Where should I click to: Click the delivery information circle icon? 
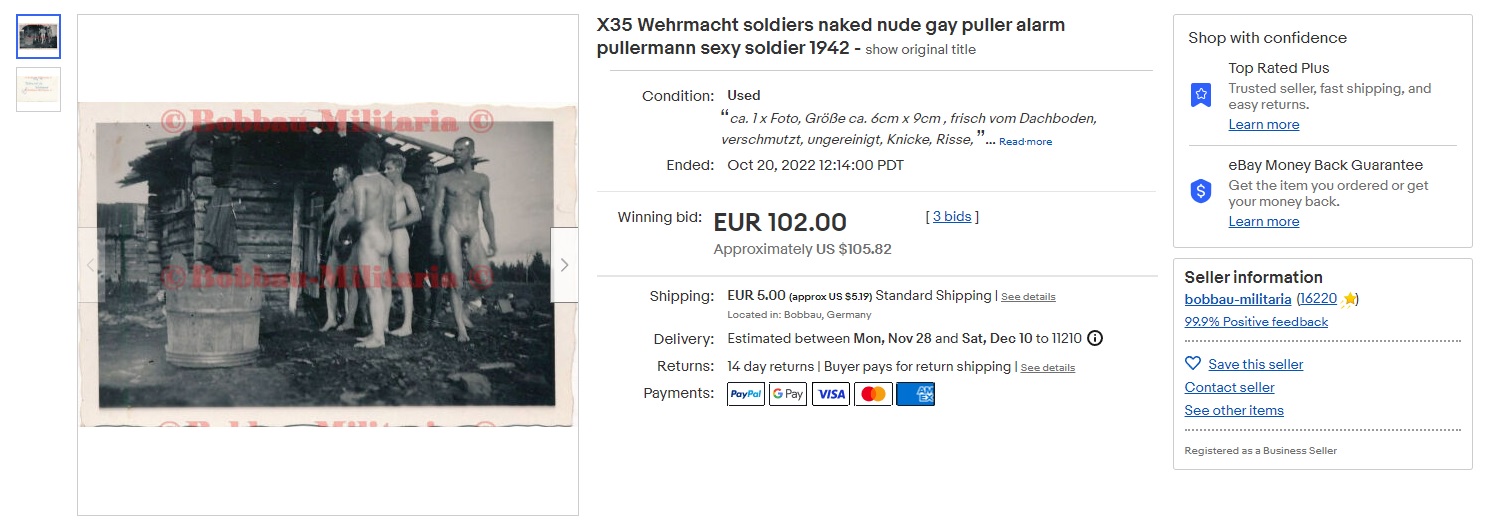point(1095,338)
